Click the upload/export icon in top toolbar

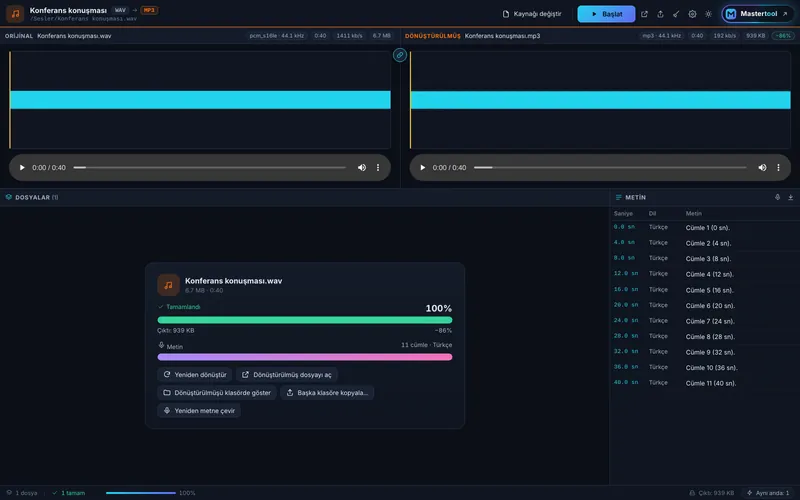click(x=660, y=14)
